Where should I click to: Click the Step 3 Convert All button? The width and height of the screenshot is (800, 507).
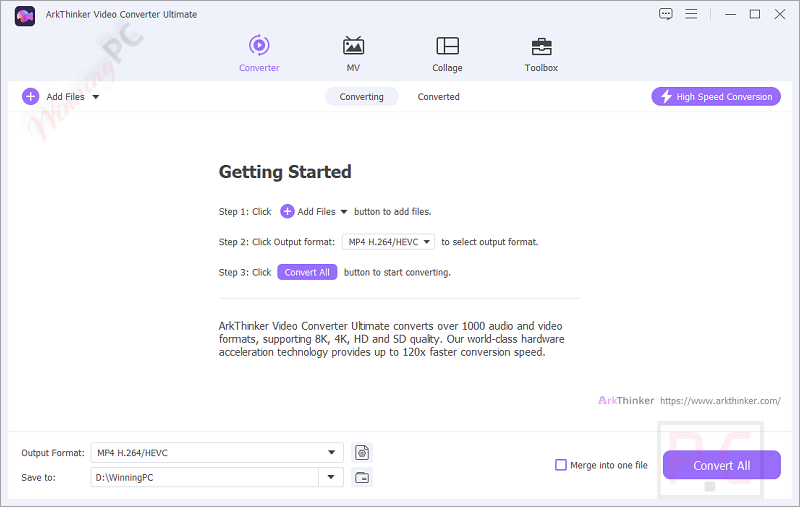307,272
